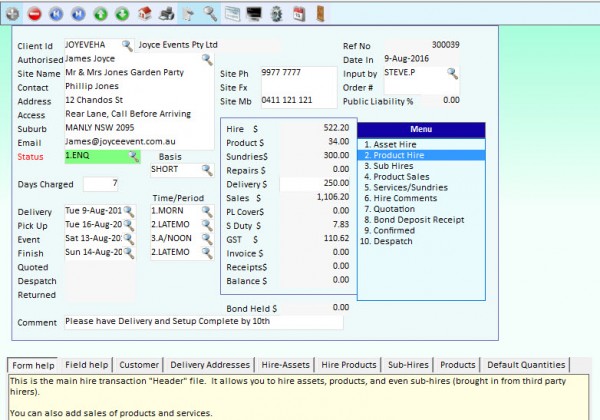This screenshot has width=600, height=420.
Task: Open settings with the gear toolbar icon
Action: [x=276, y=14]
